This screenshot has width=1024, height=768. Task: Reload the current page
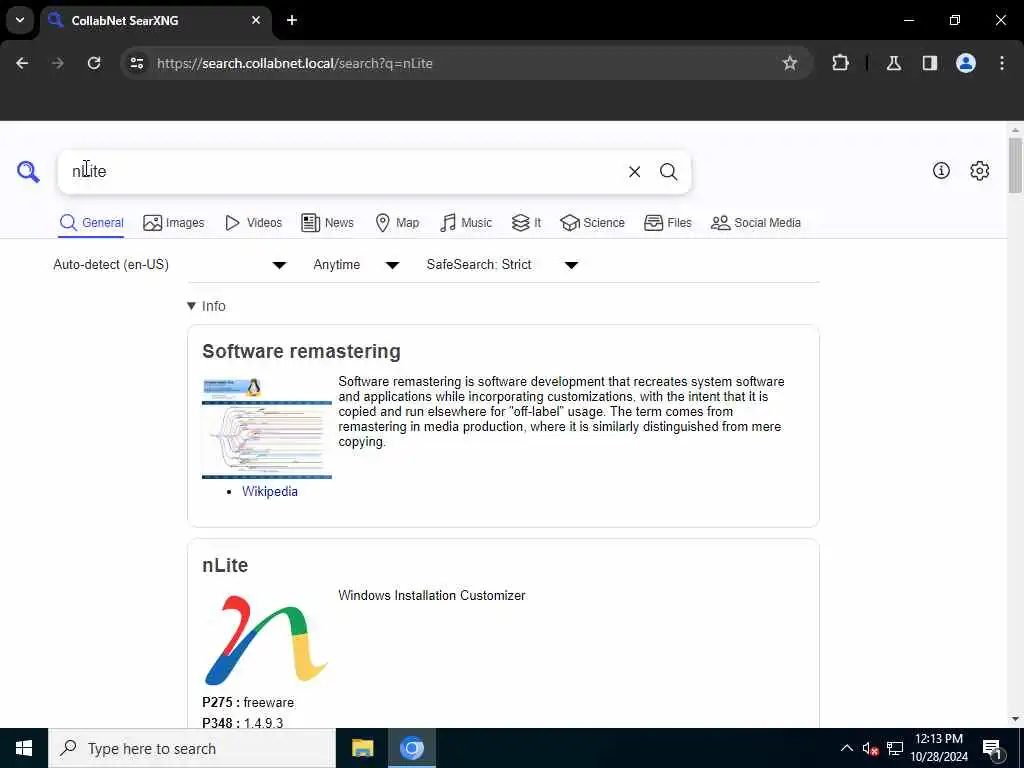point(94,63)
